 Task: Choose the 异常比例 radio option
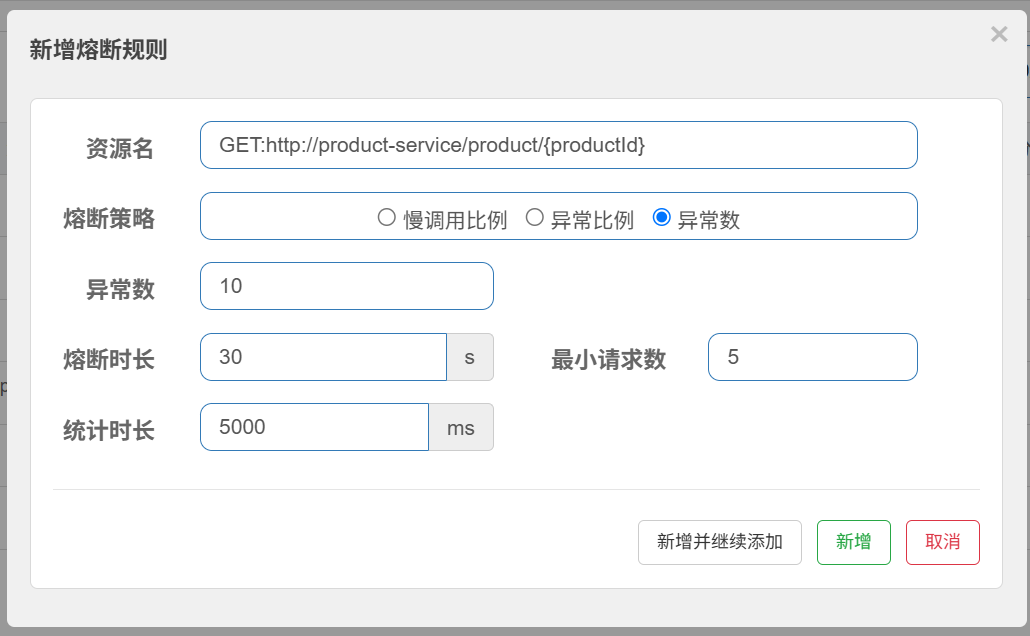(x=535, y=218)
